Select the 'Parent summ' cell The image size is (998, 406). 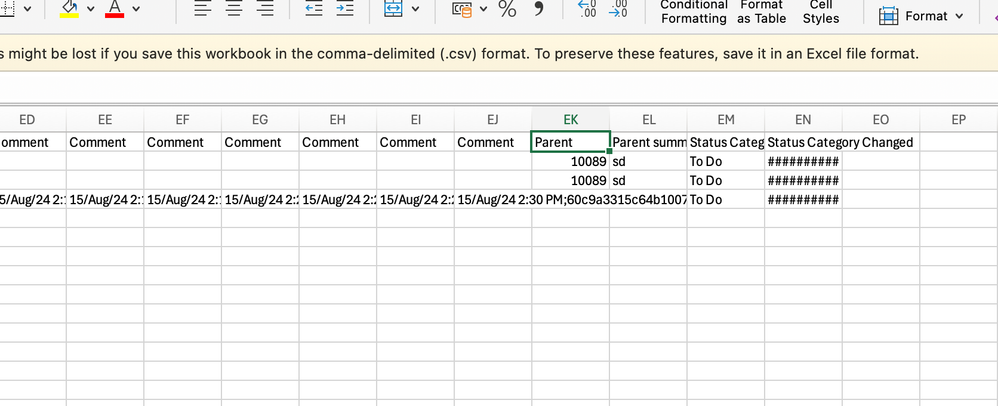[x=649, y=142]
